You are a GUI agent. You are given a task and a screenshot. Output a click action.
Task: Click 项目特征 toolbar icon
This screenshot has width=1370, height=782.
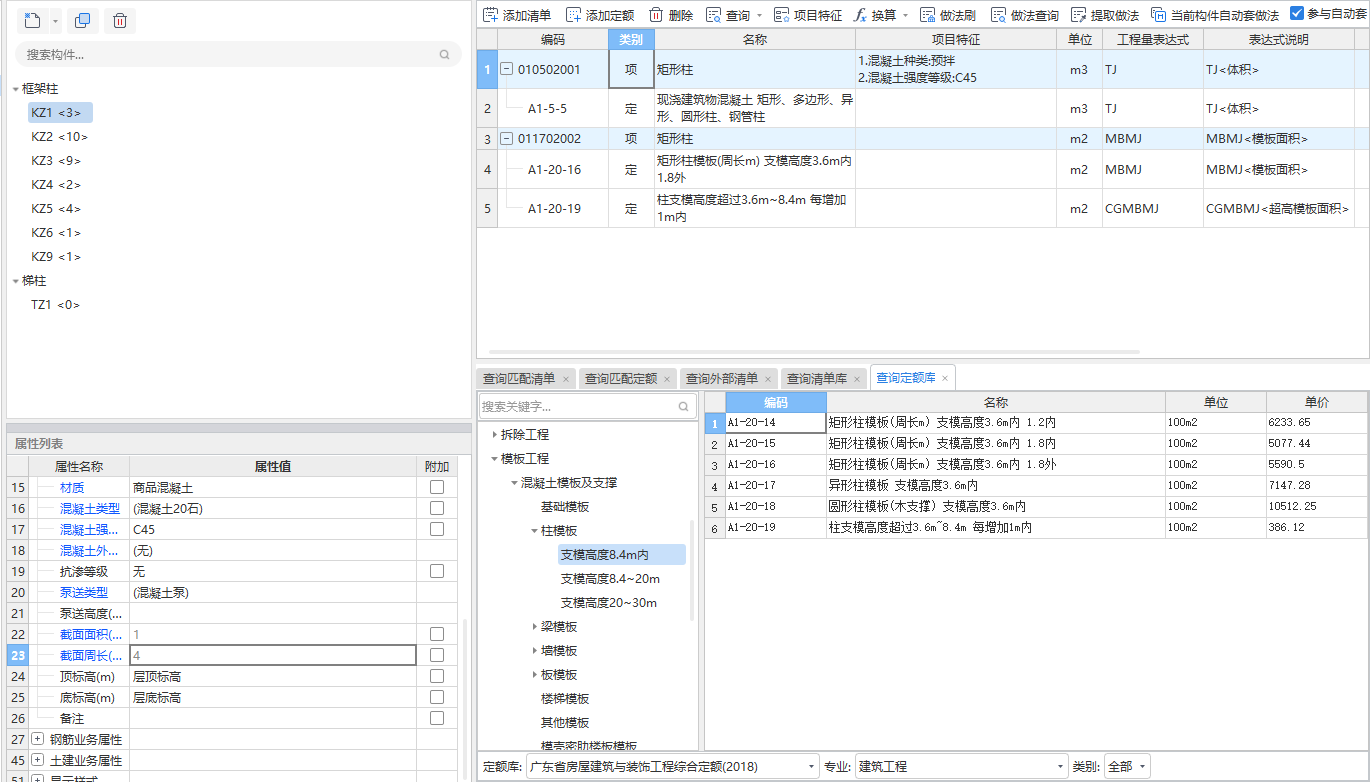[x=781, y=15]
